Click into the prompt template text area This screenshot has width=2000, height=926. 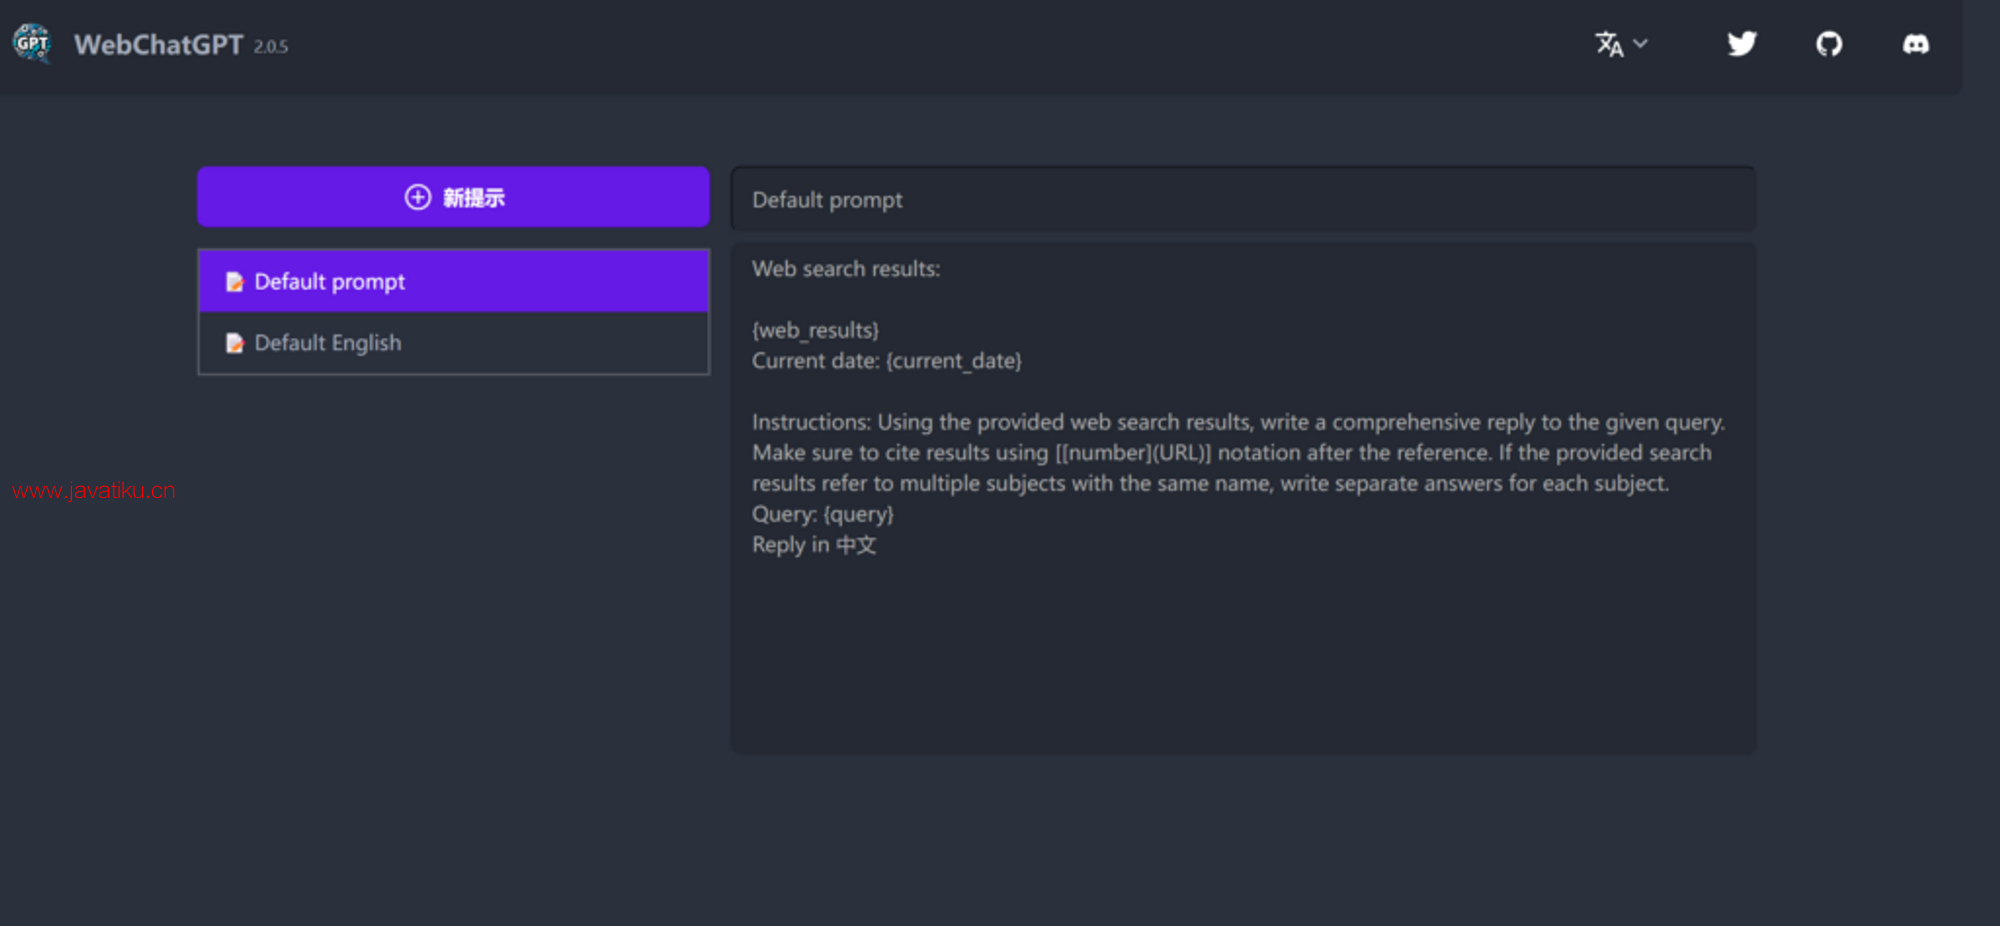click(x=1242, y=650)
